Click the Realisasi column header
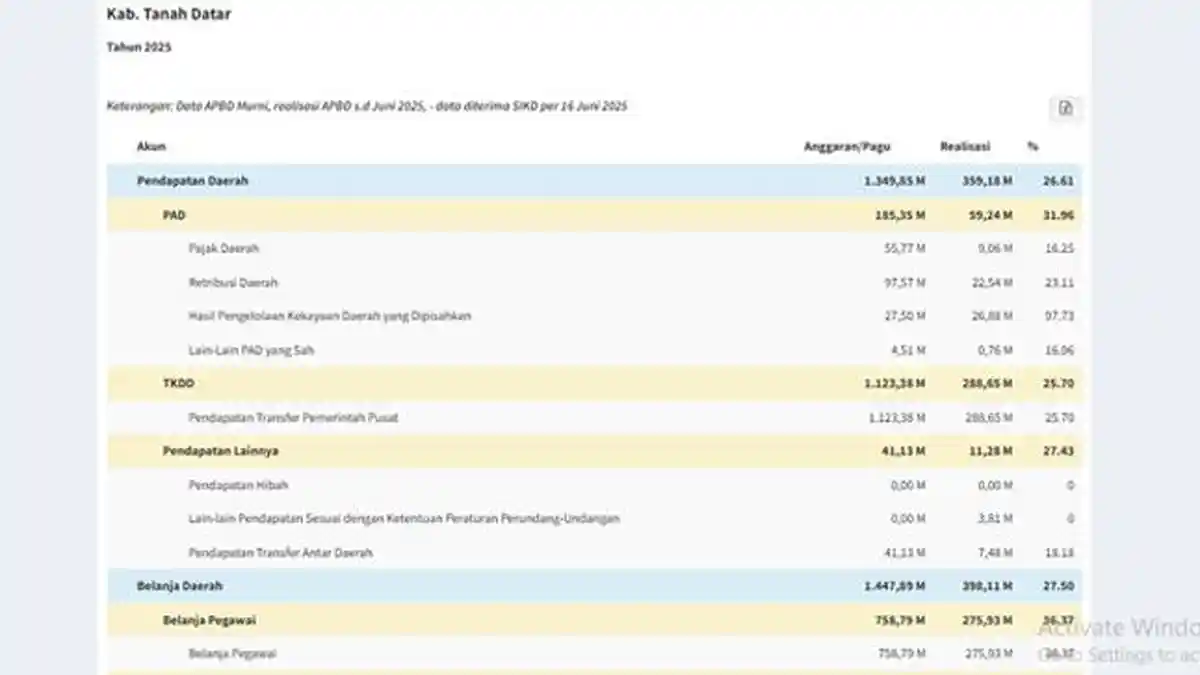Screen dimensions: 1200x675 tap(965, 147)
